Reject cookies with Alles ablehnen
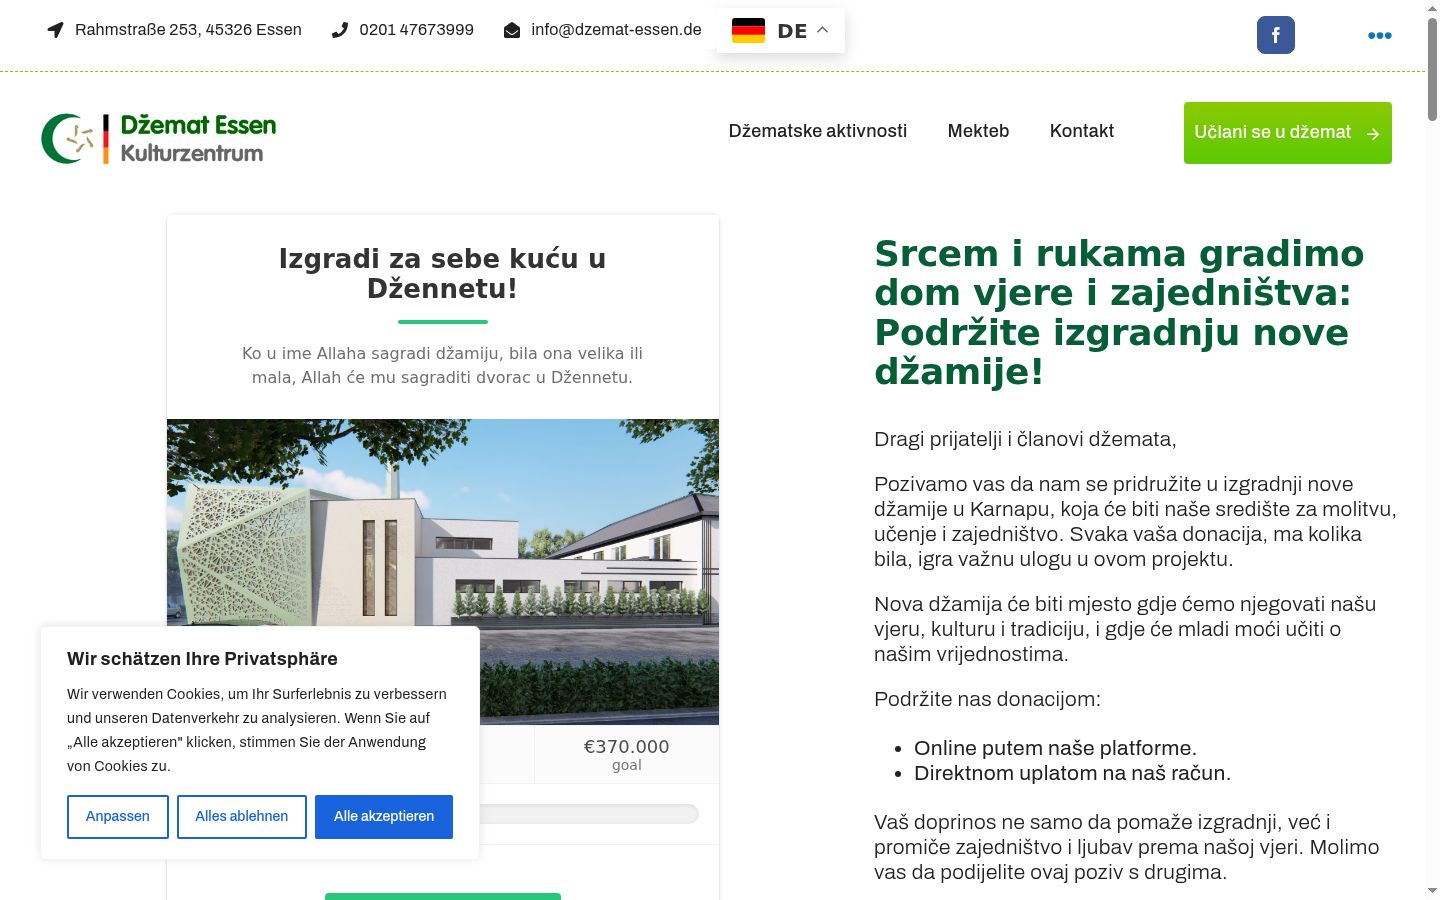The width and height of the screenshot is (1440, 900). [x=242, y=817]
